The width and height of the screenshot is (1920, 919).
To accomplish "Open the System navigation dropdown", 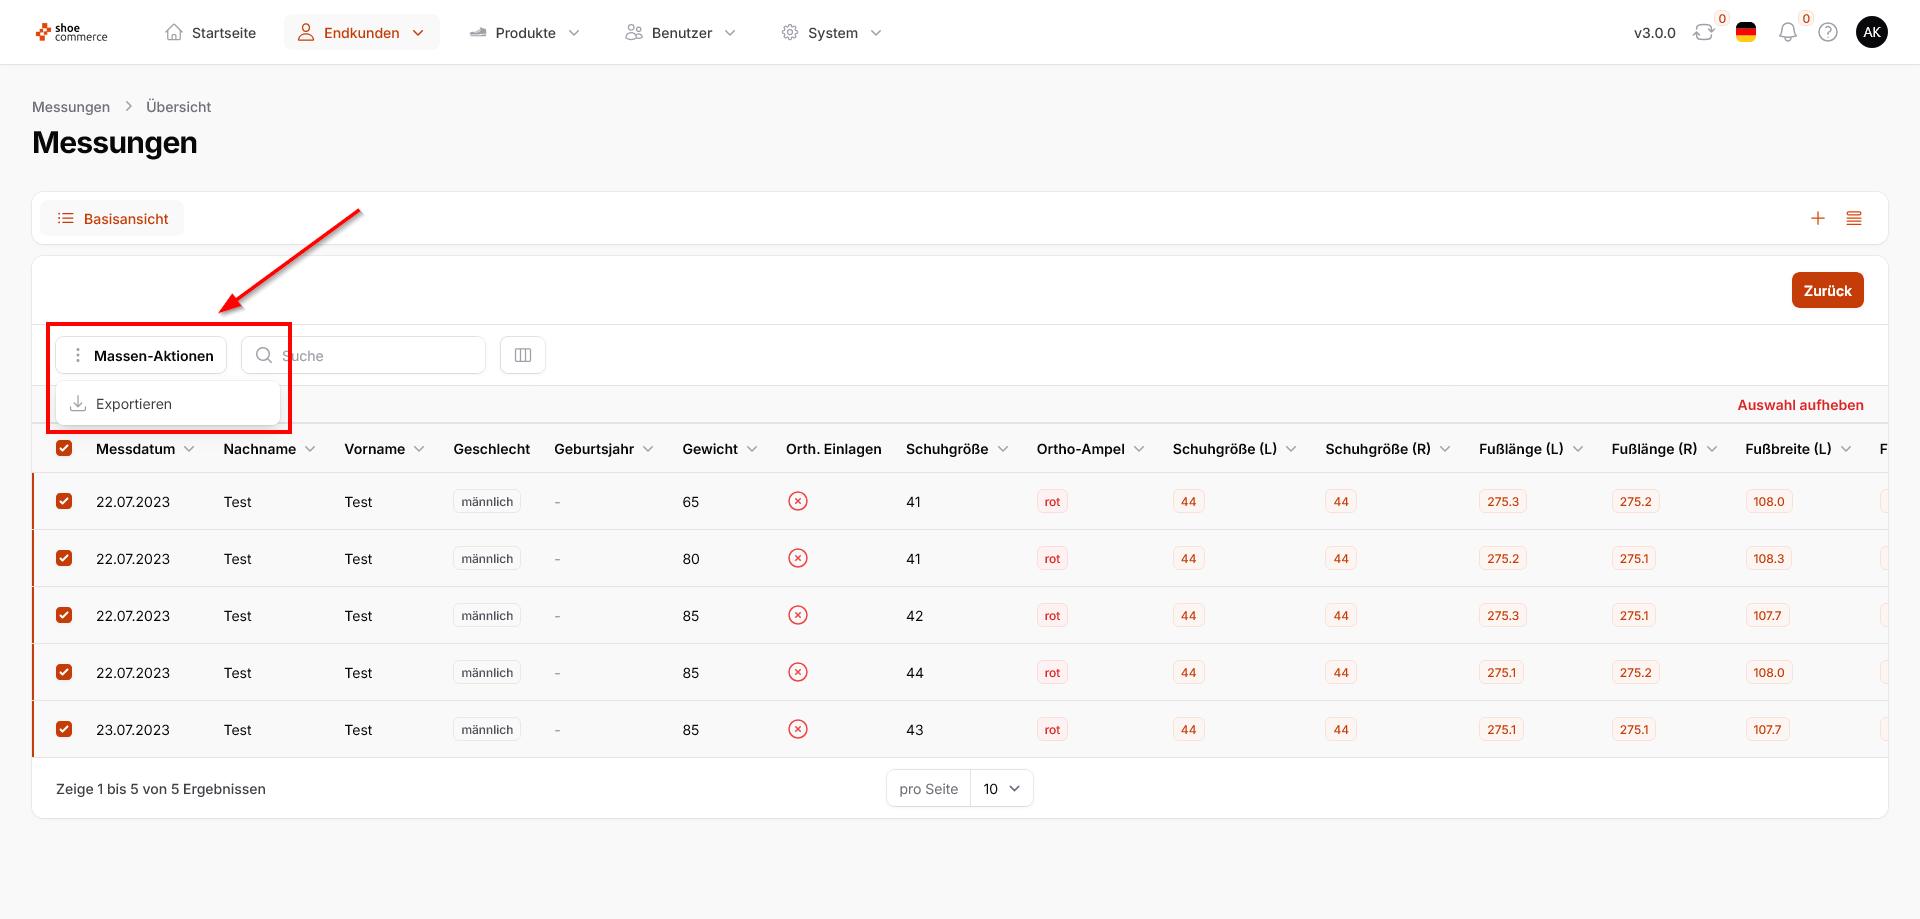I will 831,33.
